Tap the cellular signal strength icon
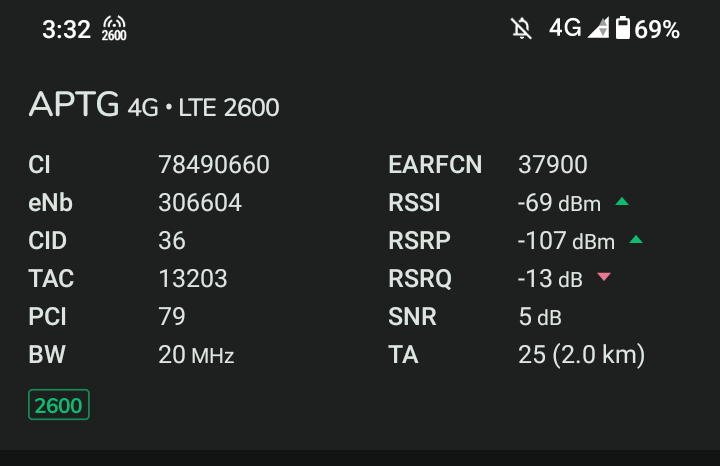This screenshot has height=466, width=720. (598, 28)
